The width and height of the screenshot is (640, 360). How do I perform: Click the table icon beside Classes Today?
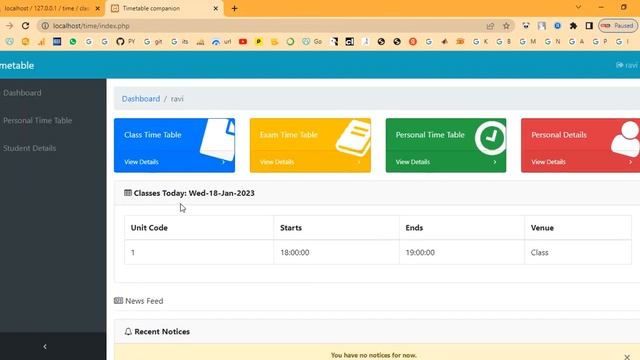click(128, 193)
